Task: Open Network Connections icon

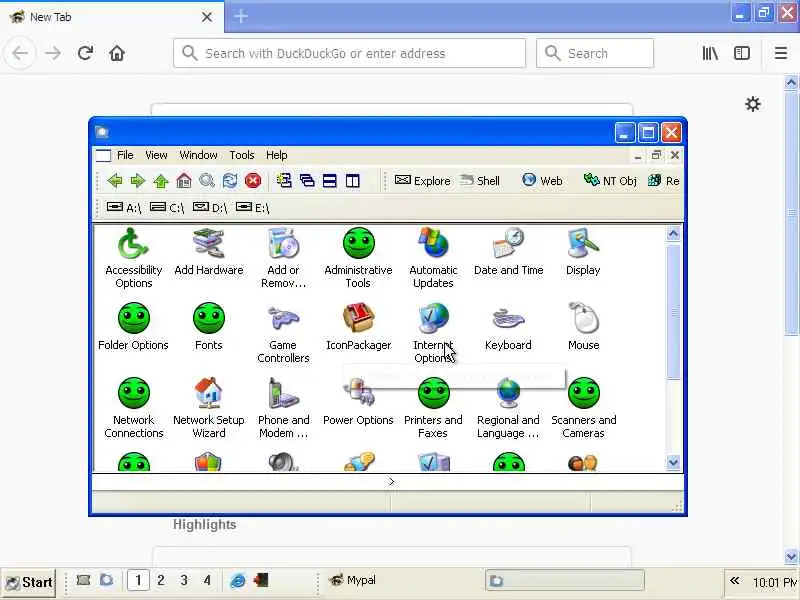Action: pyautogui.click(x=134, y=408)
